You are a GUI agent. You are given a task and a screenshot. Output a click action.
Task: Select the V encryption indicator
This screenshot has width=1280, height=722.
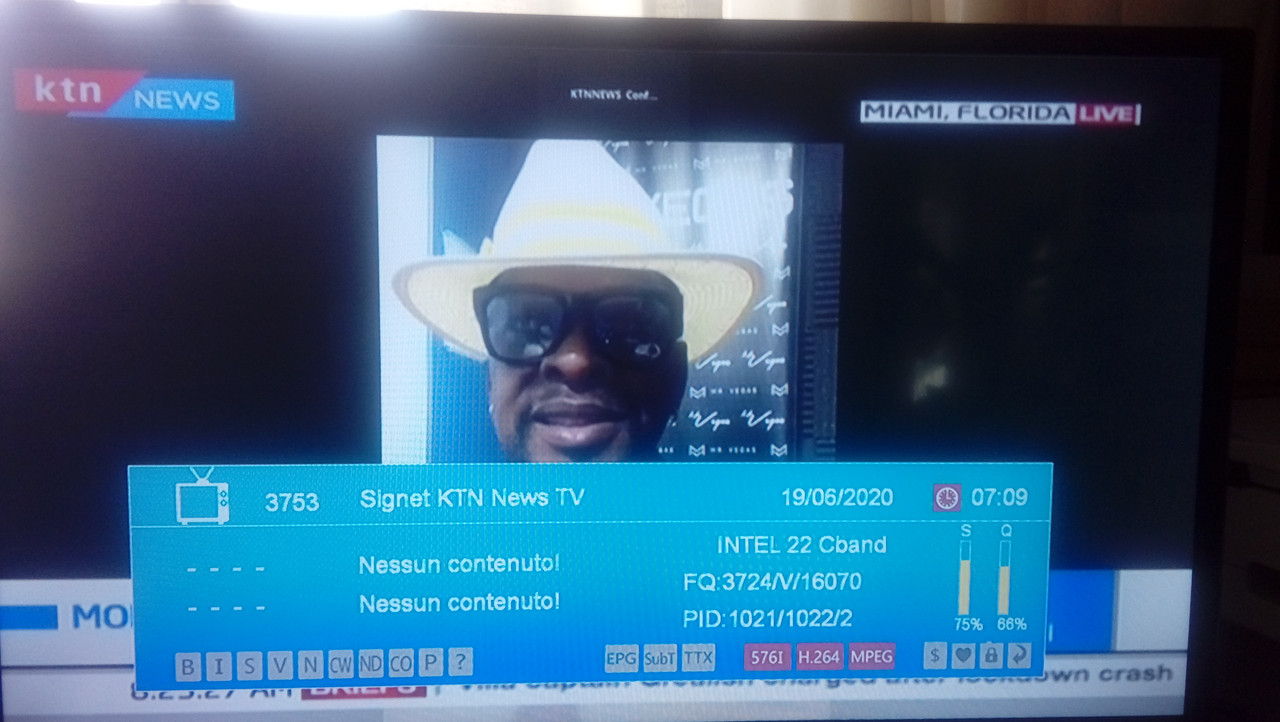(280, 664)
